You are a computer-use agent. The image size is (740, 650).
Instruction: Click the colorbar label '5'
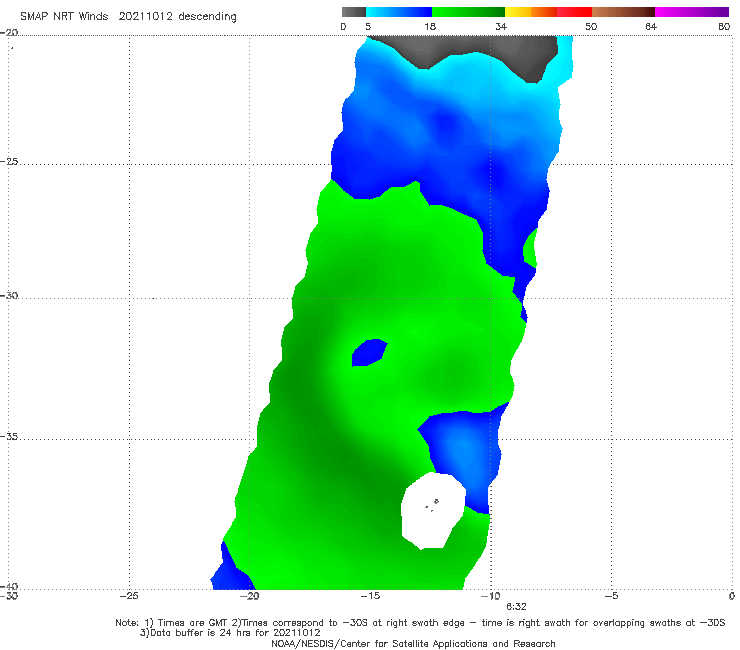(368, 26)
